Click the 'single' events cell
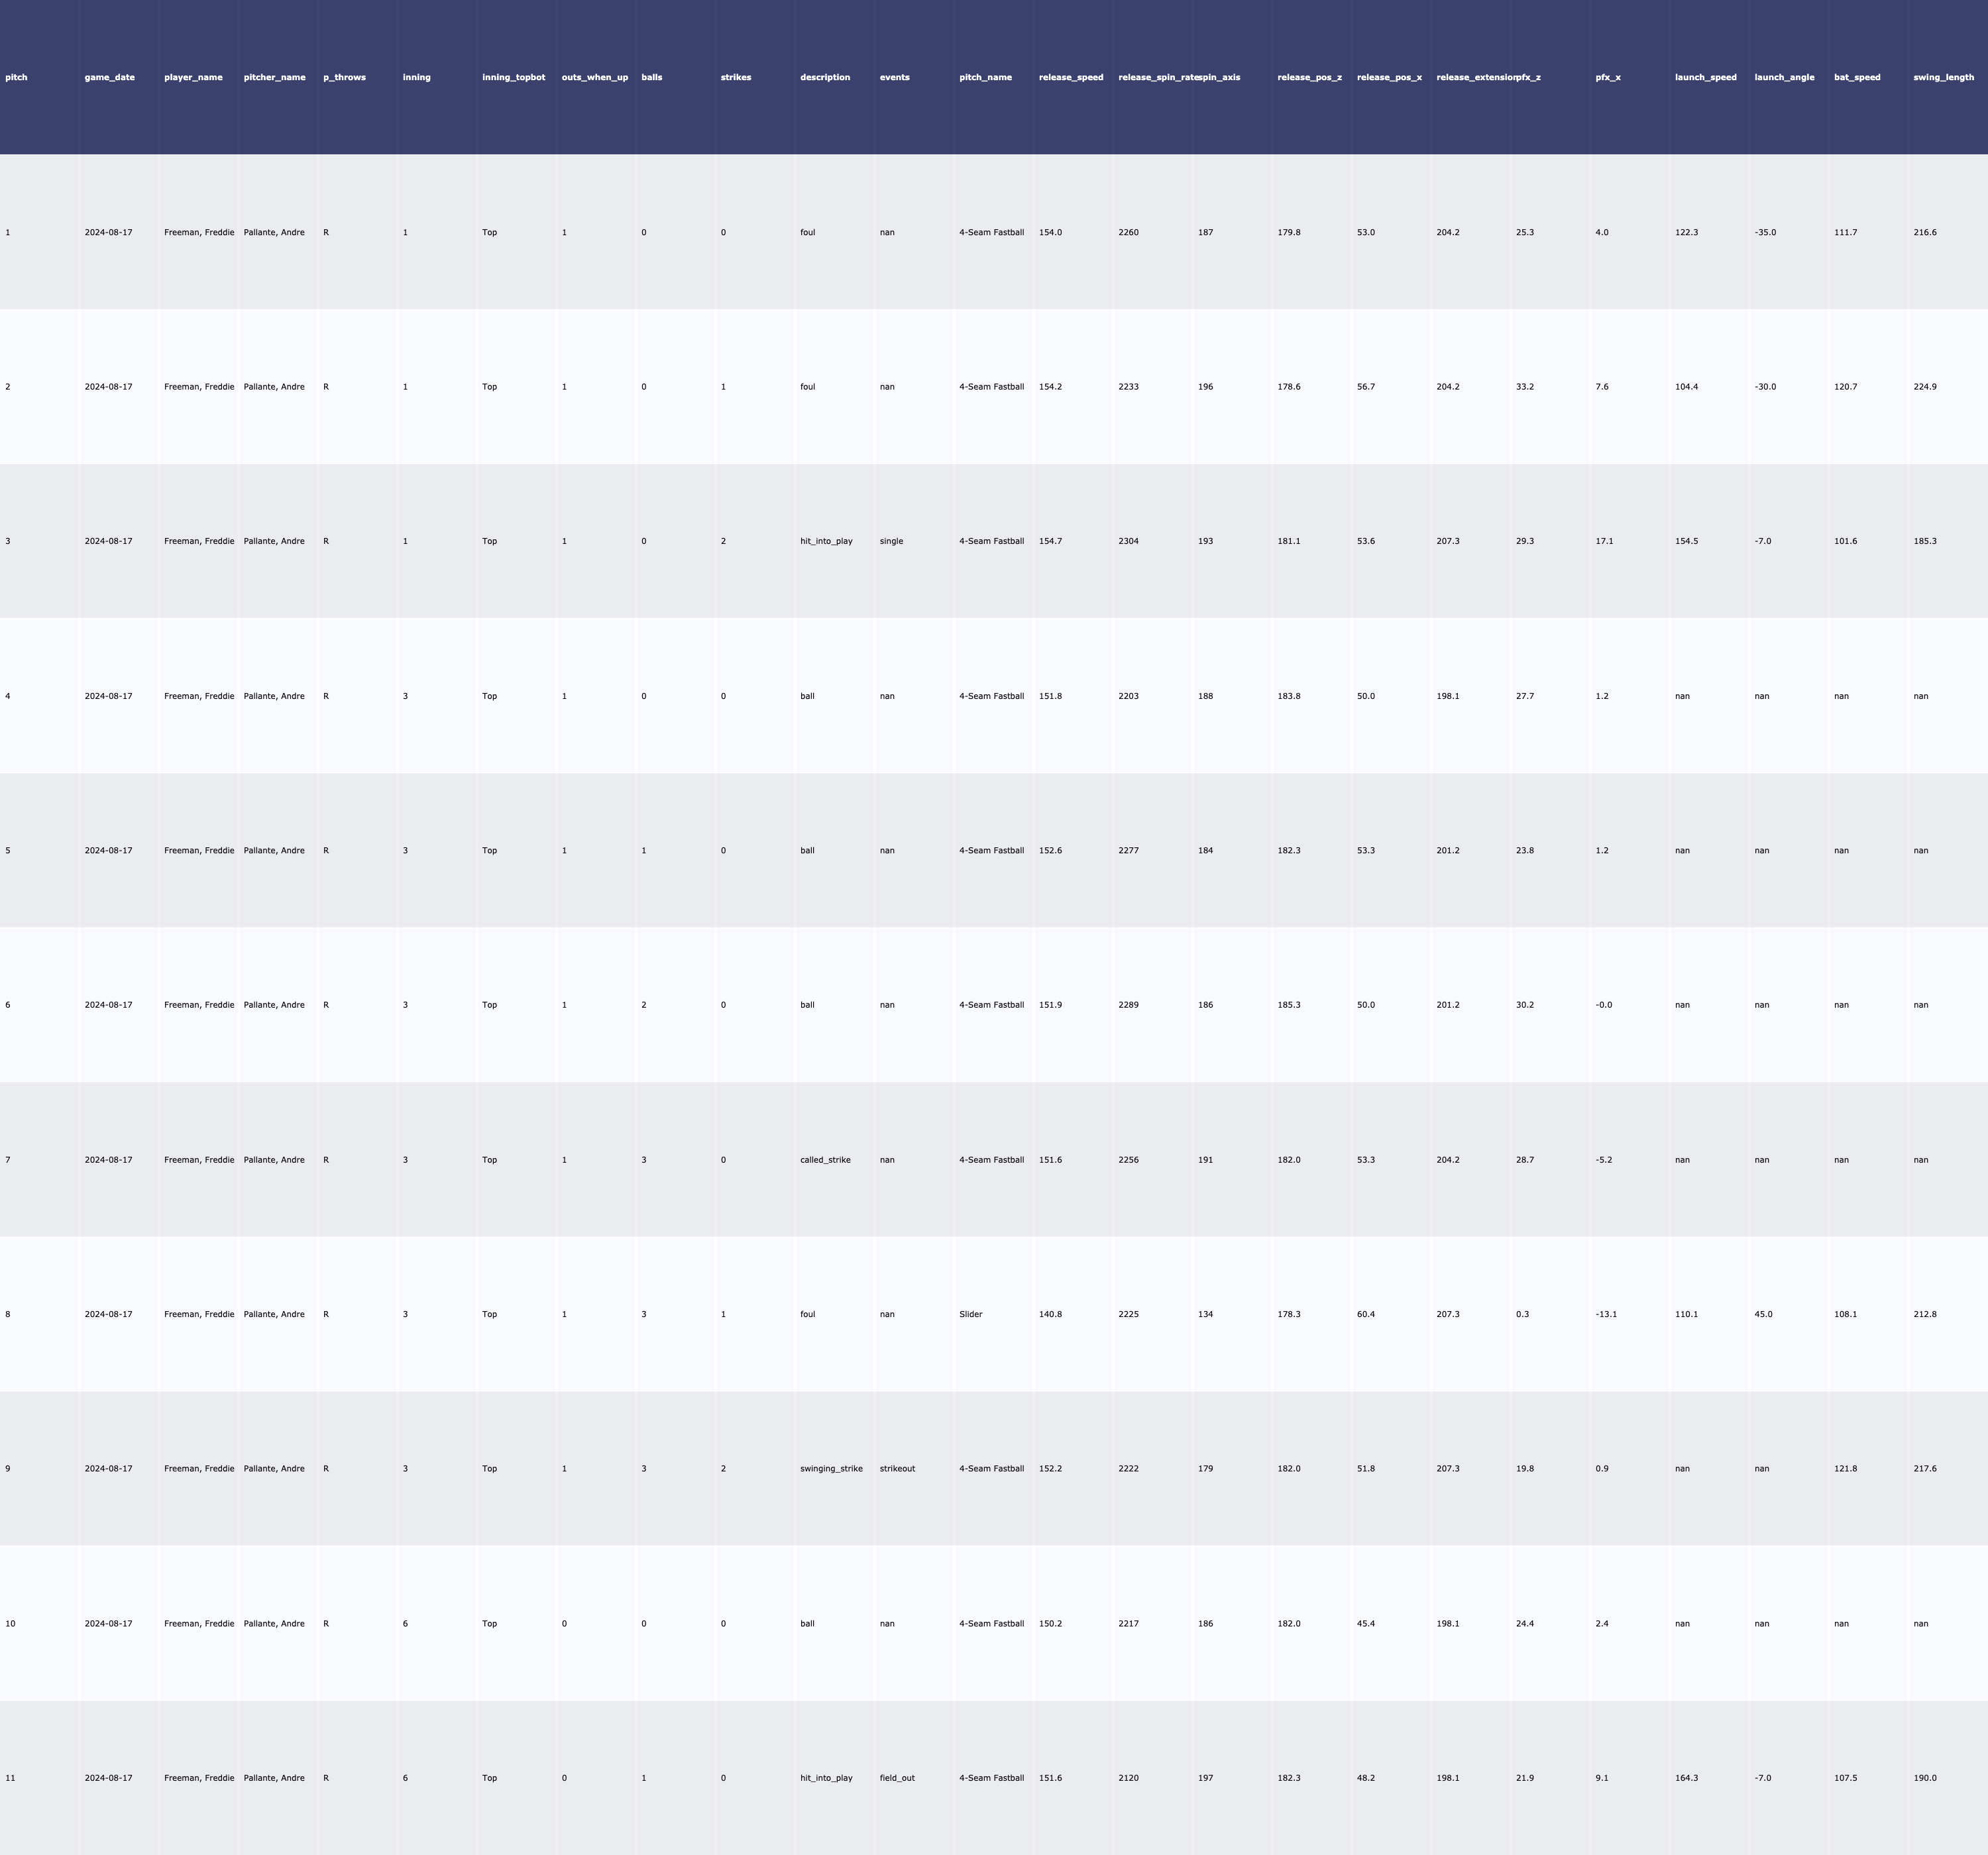The height and width of the screenshot is (1855, 1988). pos(891,541)
